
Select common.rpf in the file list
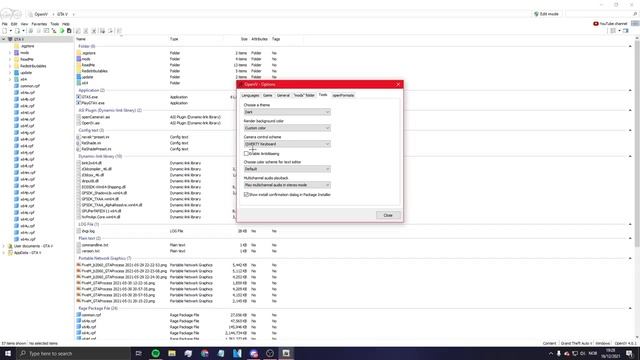coord(91,315)
